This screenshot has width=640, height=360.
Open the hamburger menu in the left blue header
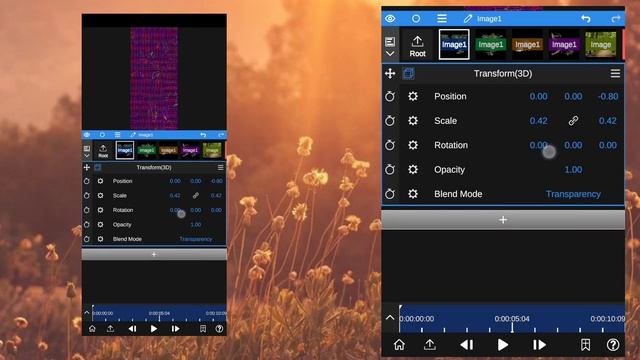coord(118,135)
